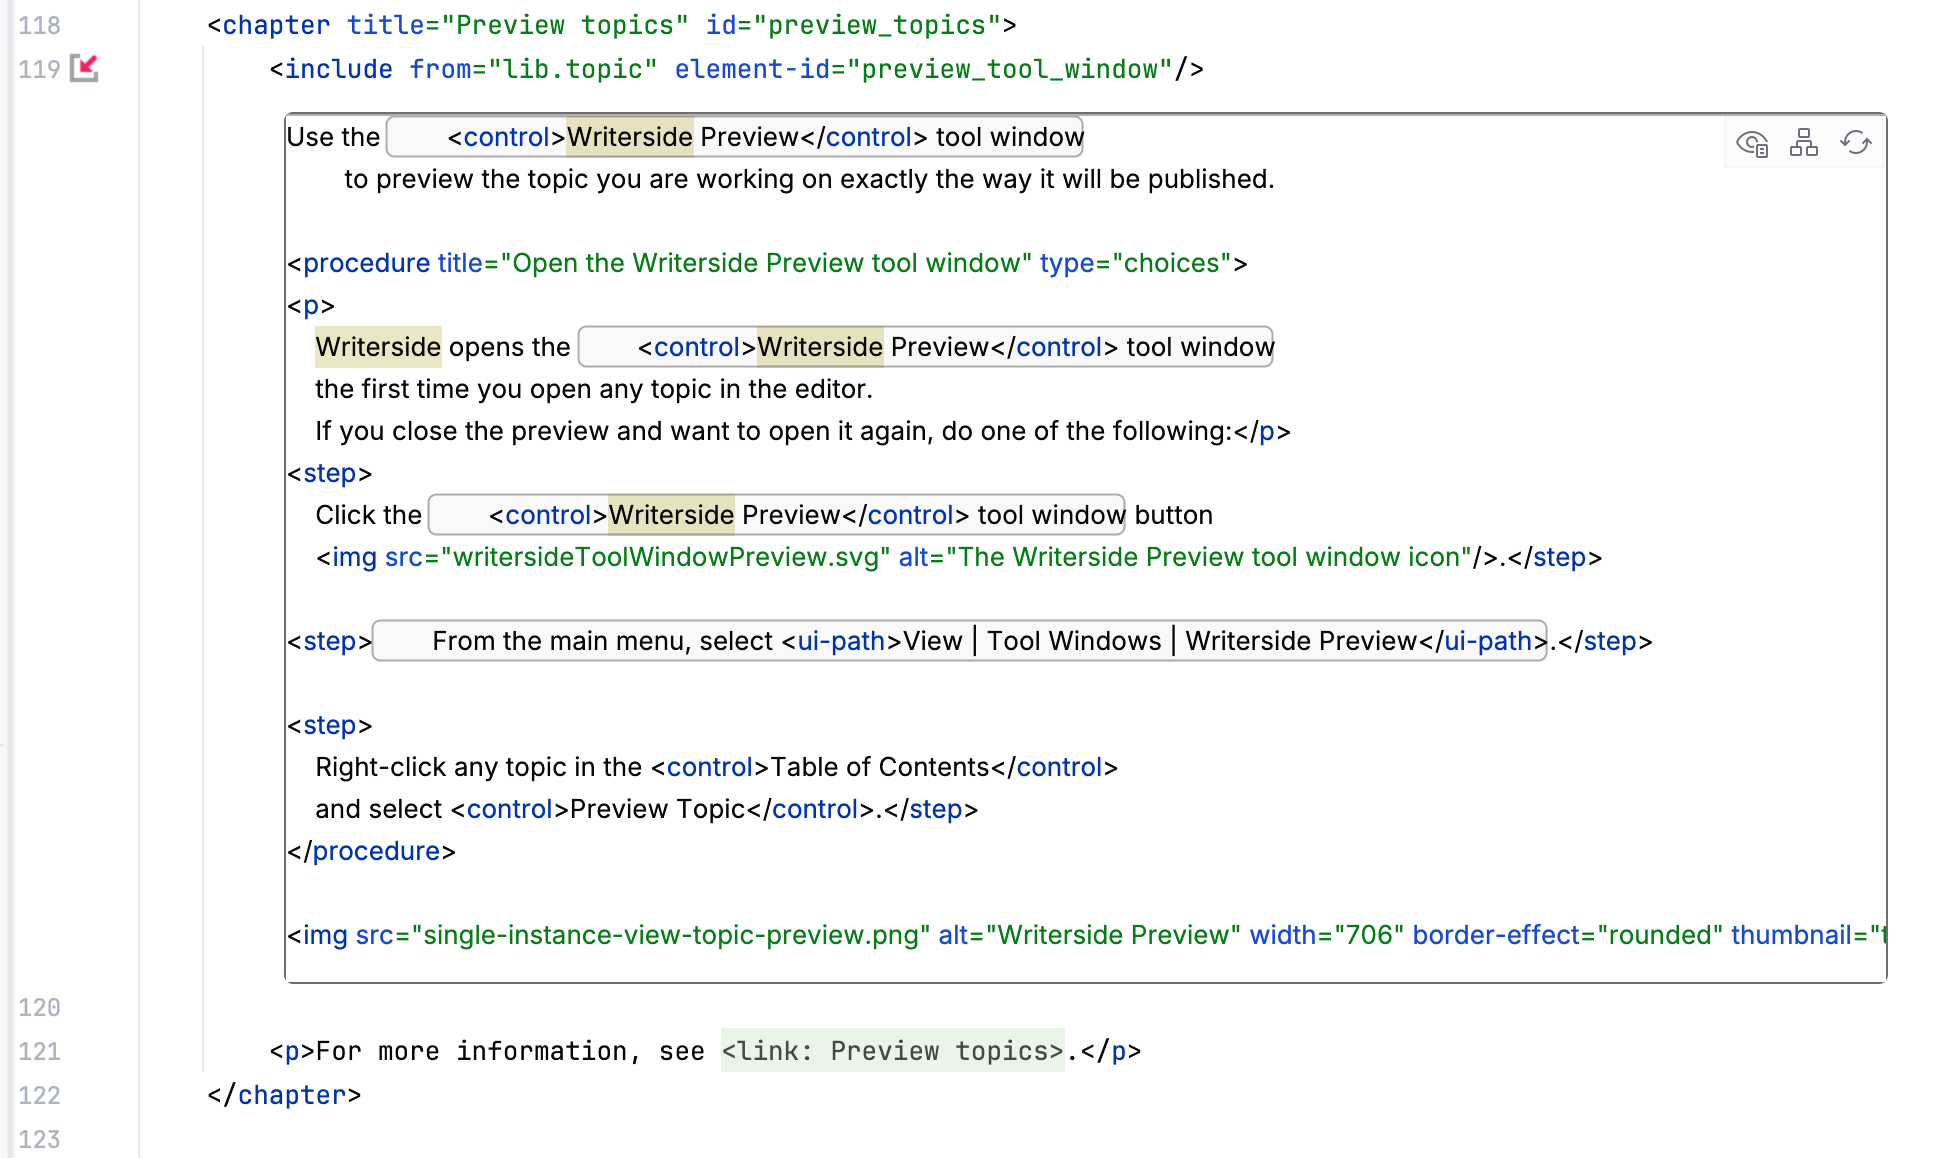The width and height of the screenshot is (1950, 1158).
Task: Click the closing chapter tag on line 122
Action: 284,1095
